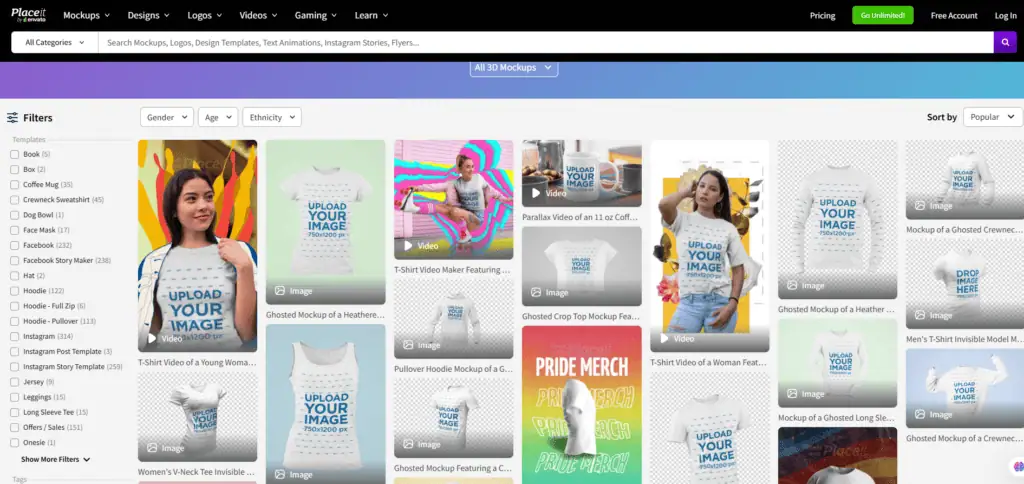Open the All Categories search dropdown
This screenshot has width=1024, height=484.
pos(55,43)
